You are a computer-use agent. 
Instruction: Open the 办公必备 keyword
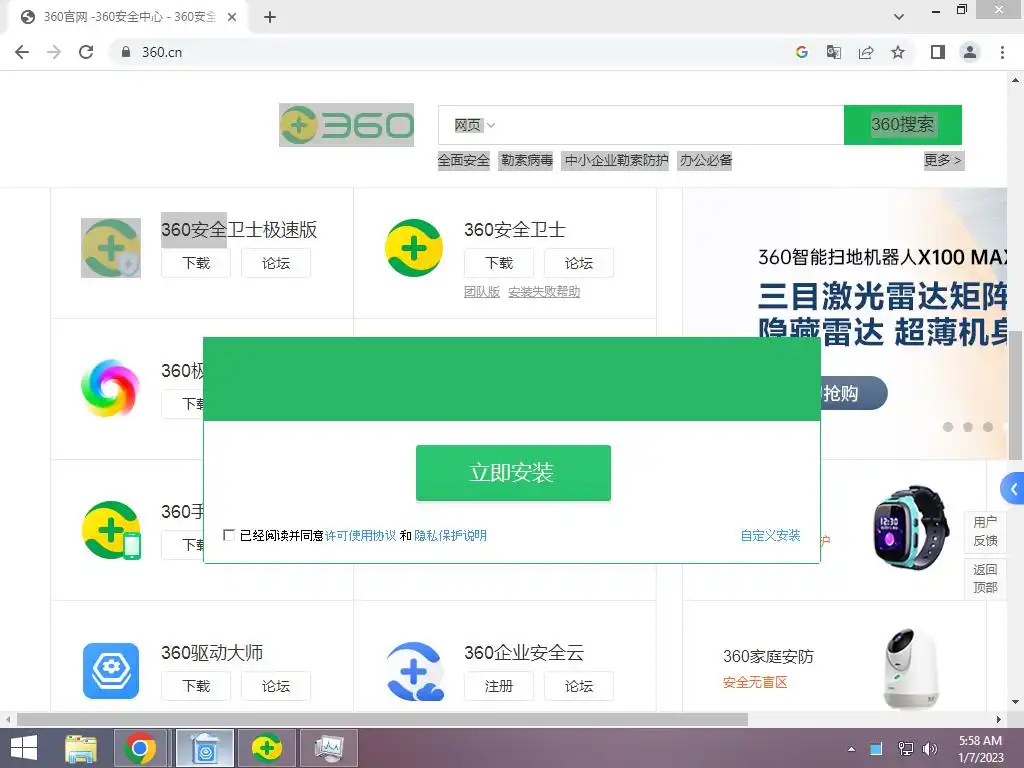706,160
